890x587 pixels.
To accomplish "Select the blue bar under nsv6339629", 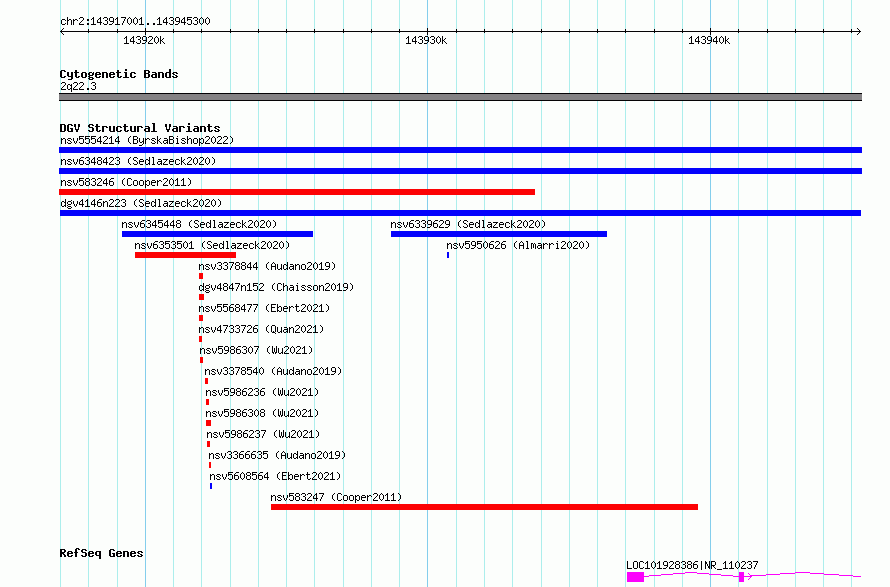I will click(499, 234).
